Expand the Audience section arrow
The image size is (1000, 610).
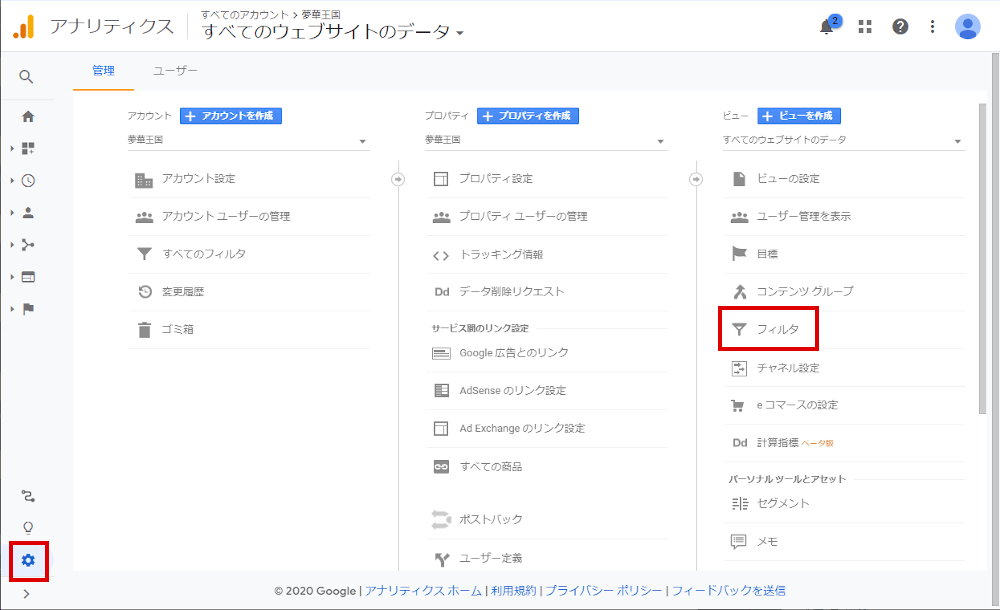tap(12, 212)
